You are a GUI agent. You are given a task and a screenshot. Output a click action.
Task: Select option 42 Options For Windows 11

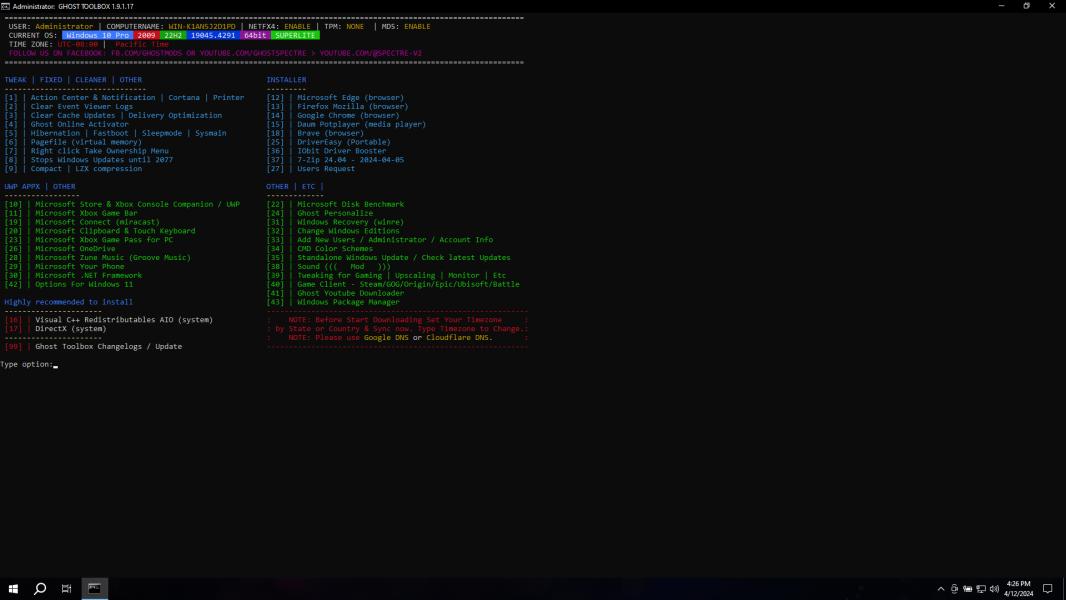tap(69, 284)
